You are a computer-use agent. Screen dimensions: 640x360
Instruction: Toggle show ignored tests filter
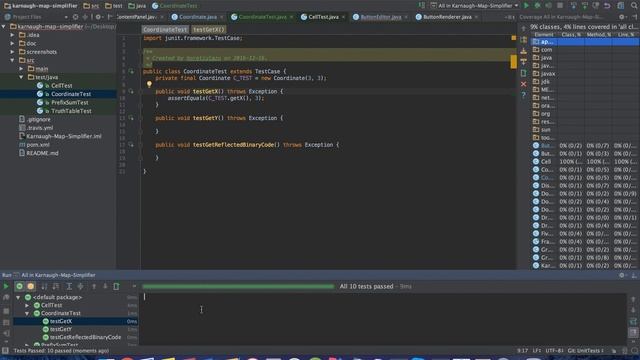[x=31, y=287]
